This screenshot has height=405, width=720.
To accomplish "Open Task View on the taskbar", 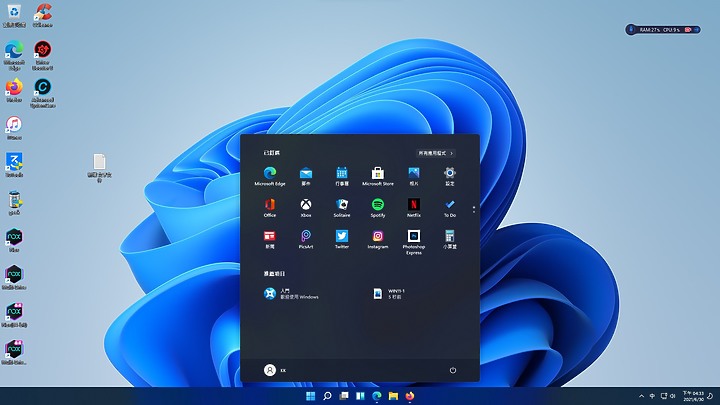I will click(x=343, y=396).
